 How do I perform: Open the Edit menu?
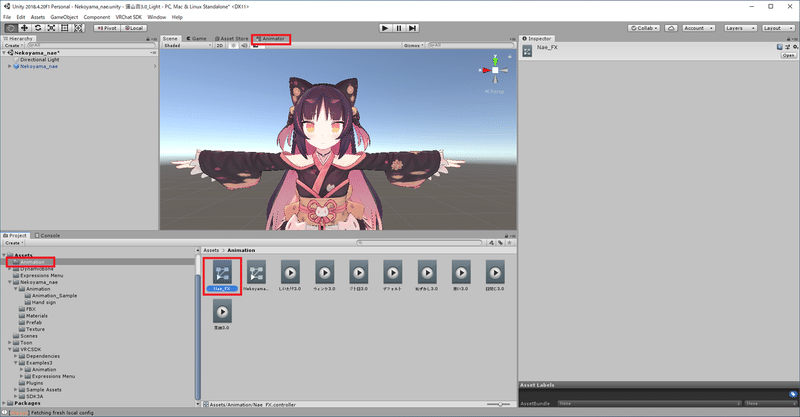point(21,17)
